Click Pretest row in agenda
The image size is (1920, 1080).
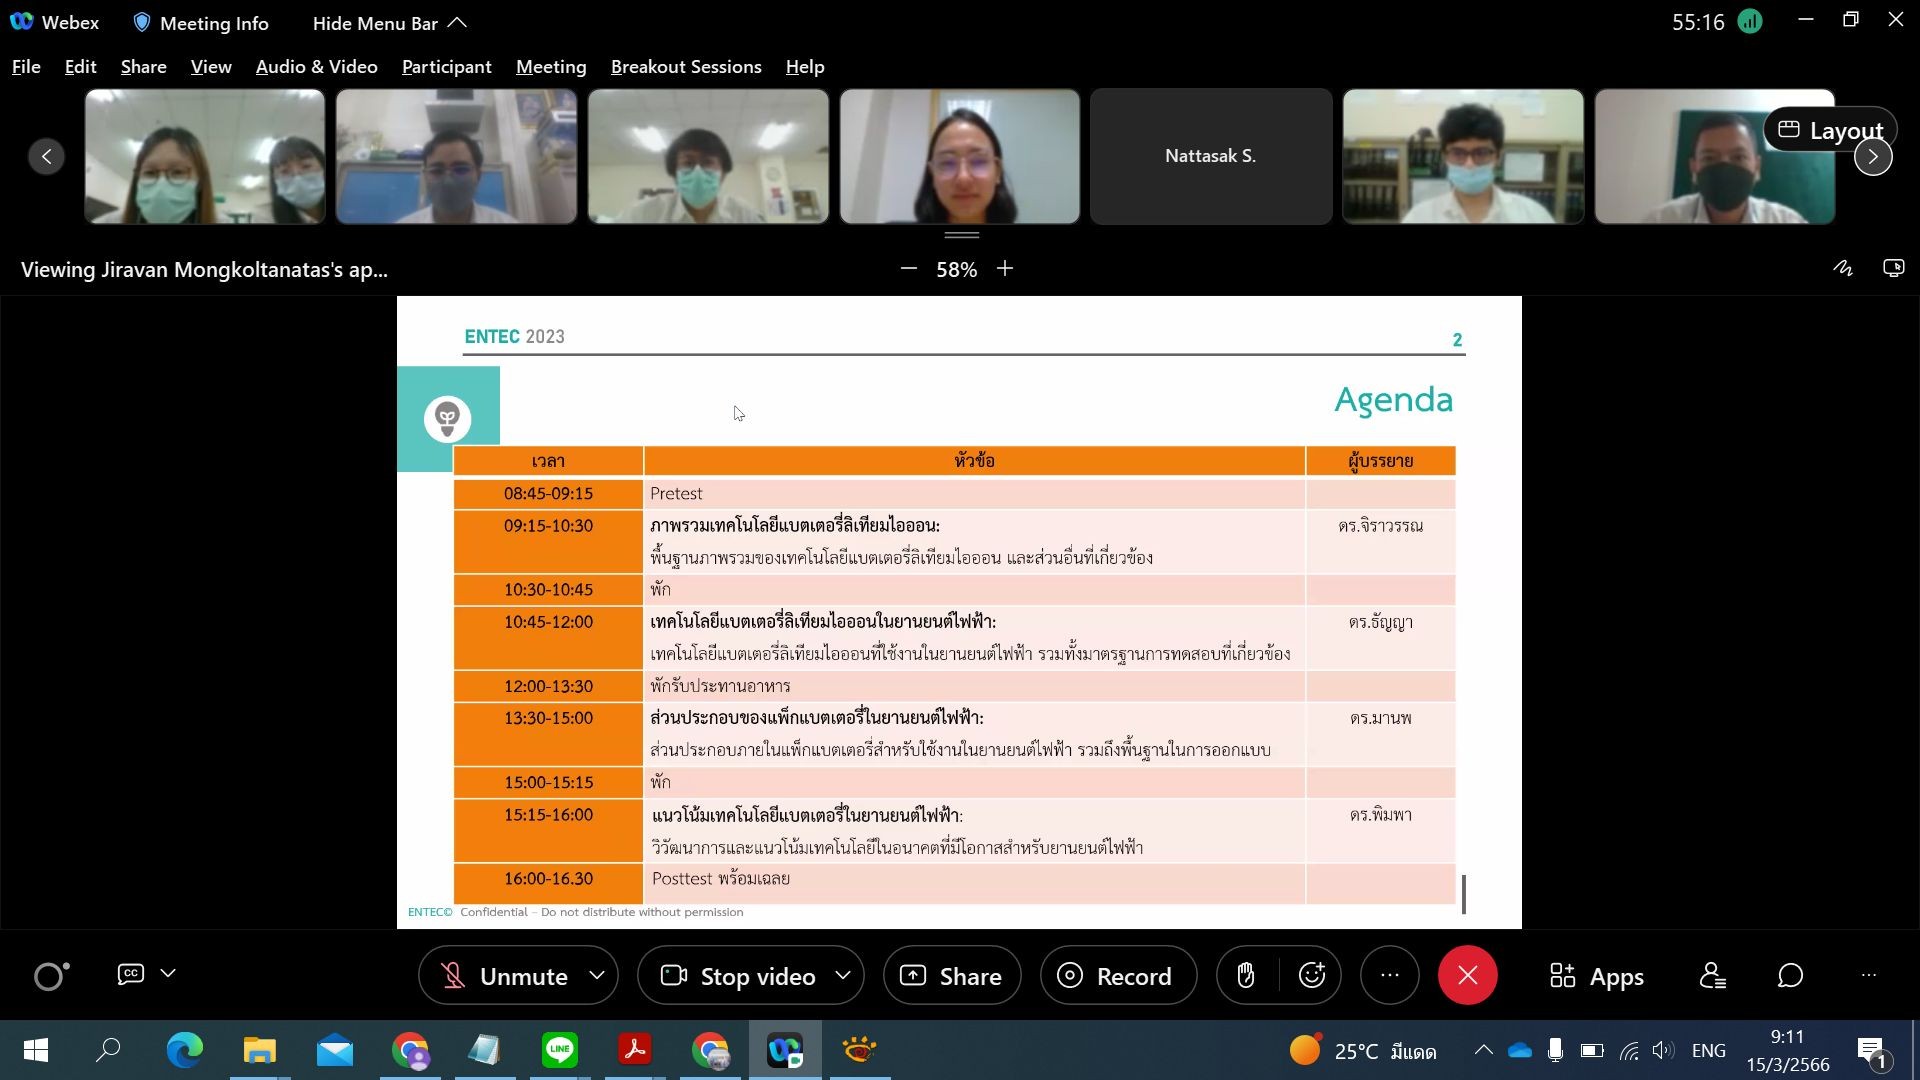pos(954,493)
